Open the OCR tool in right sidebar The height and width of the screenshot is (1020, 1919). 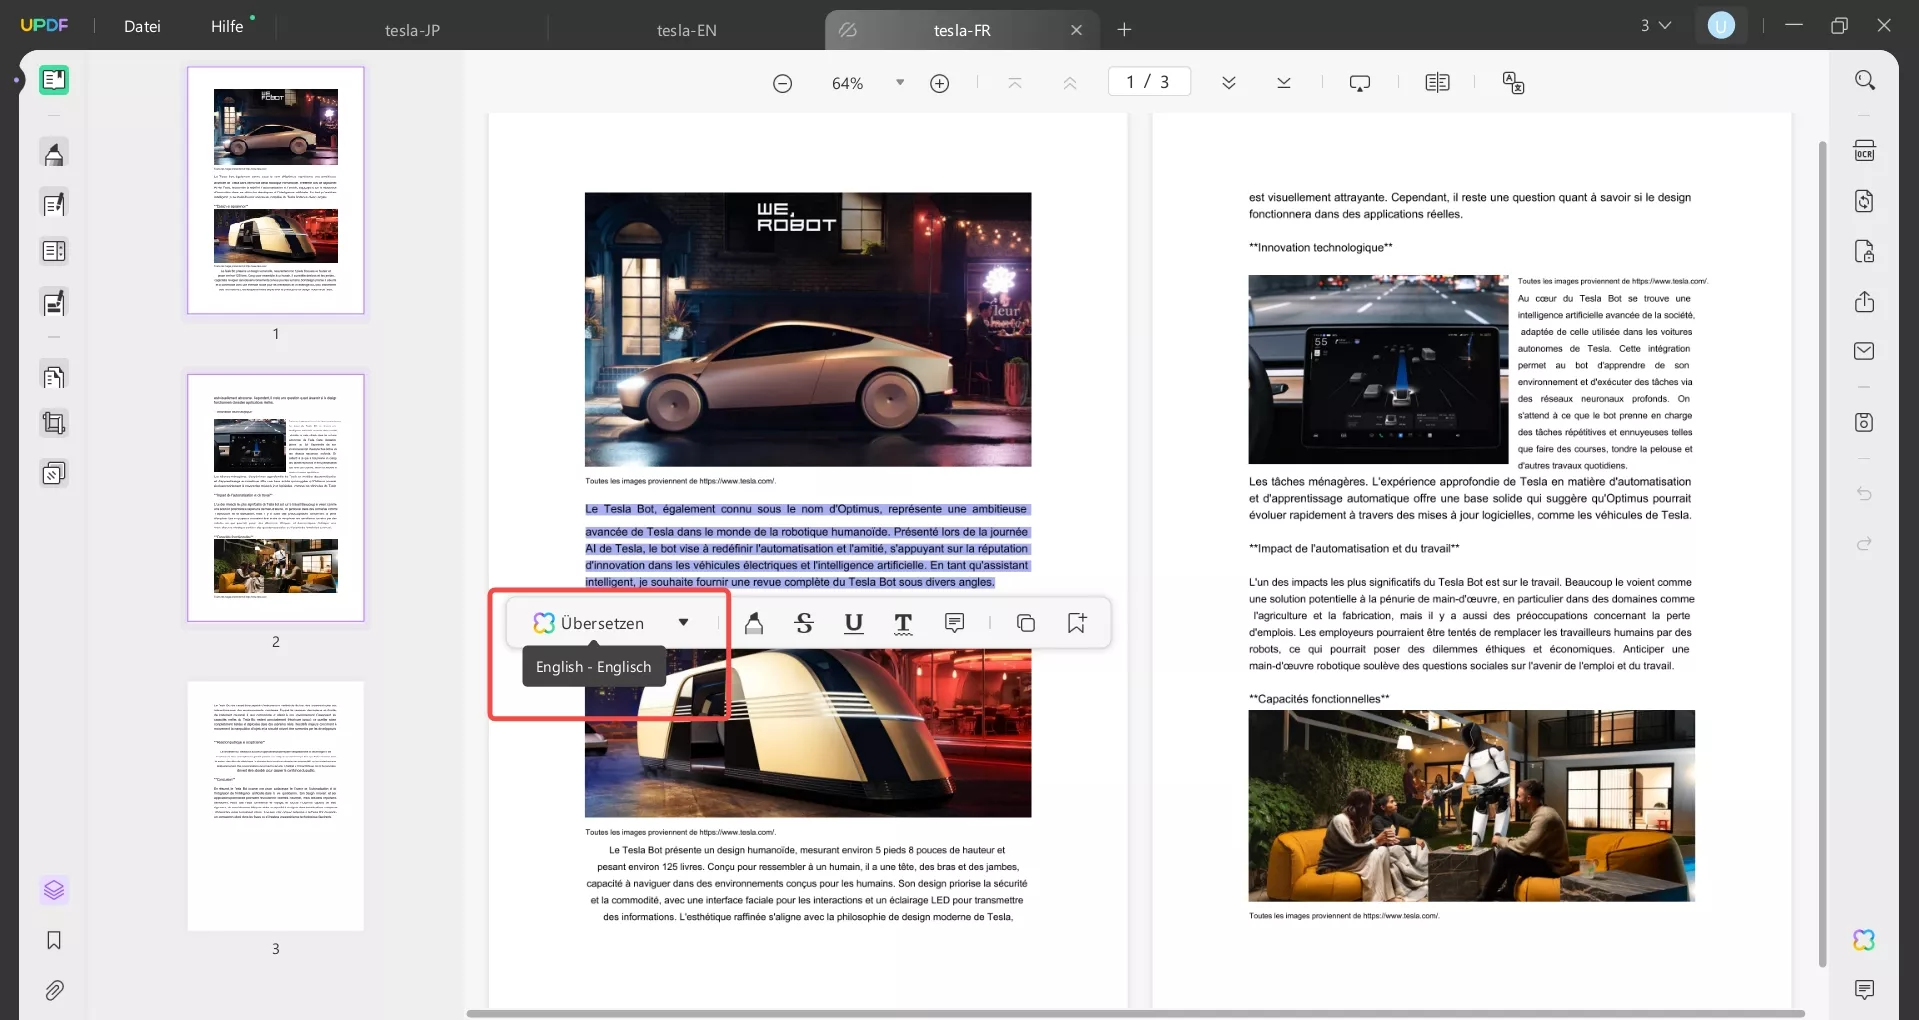(x=1864, y=151)
